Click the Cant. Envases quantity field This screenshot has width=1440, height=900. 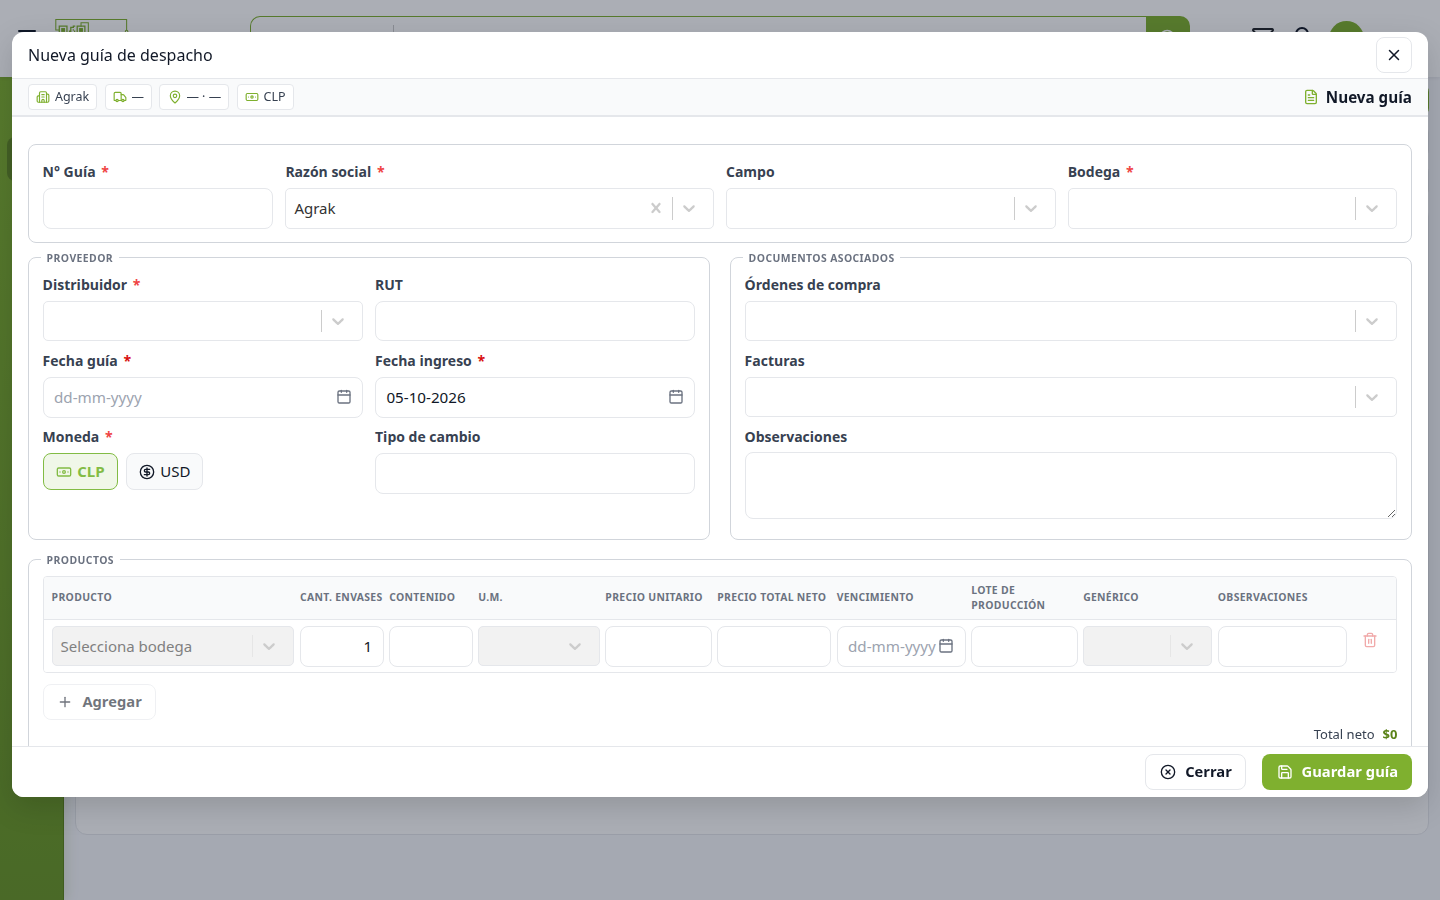tap(342, 646)
